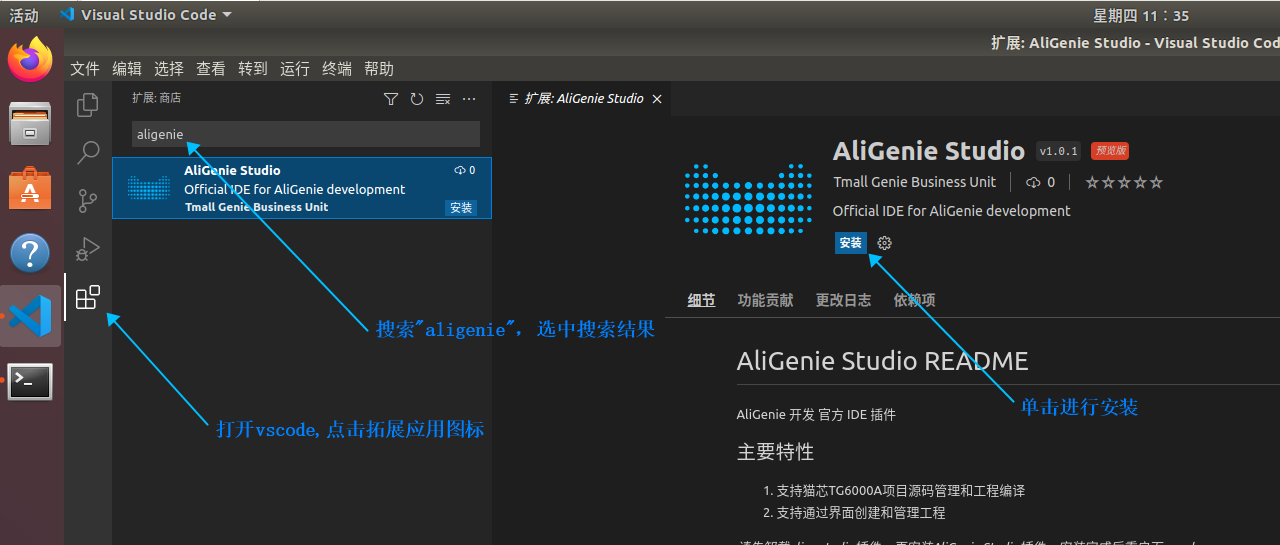
Task: Click the 预览版 preview badge
Action: click(1110, 151)
